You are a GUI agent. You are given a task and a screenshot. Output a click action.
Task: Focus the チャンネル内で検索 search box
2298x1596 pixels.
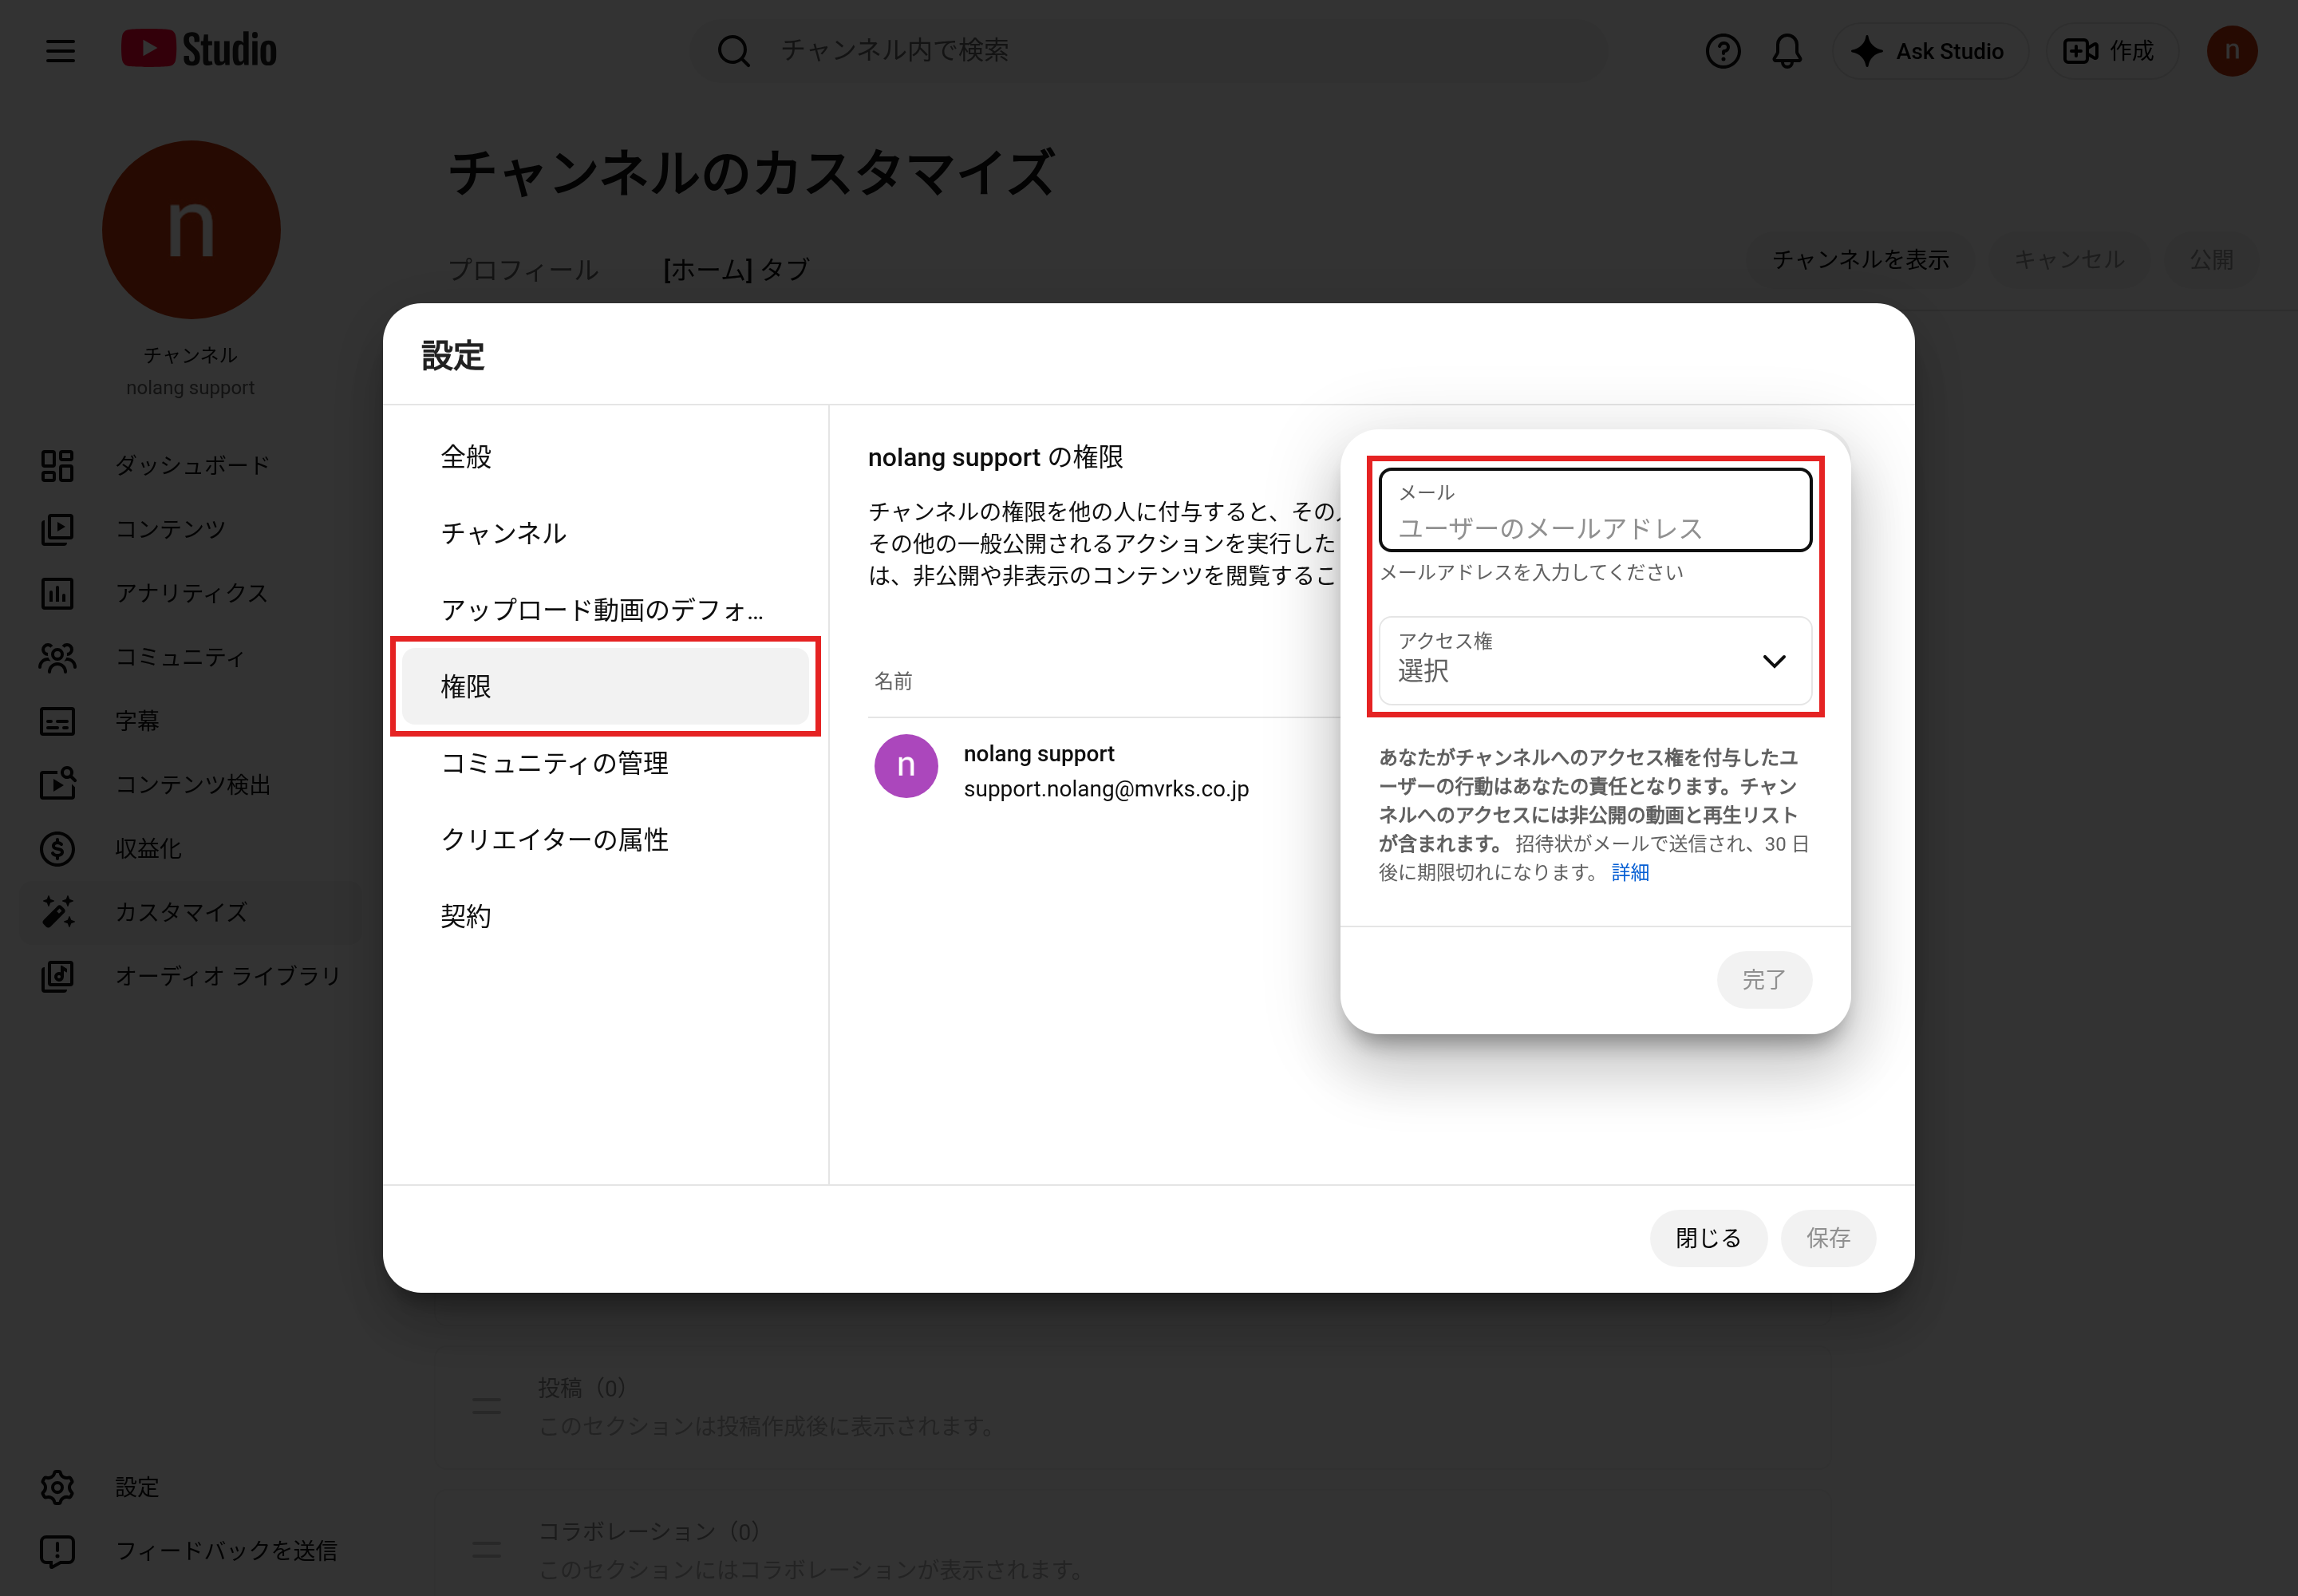(1150, 51)
